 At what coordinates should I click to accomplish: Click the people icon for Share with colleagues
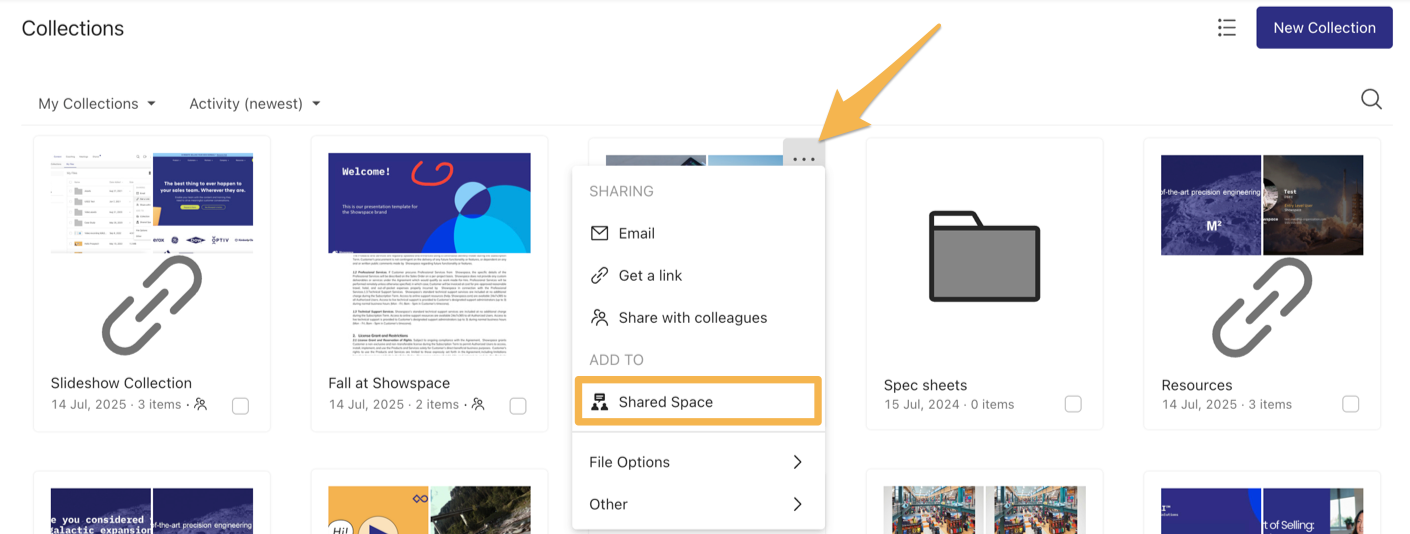coord(599,317)
